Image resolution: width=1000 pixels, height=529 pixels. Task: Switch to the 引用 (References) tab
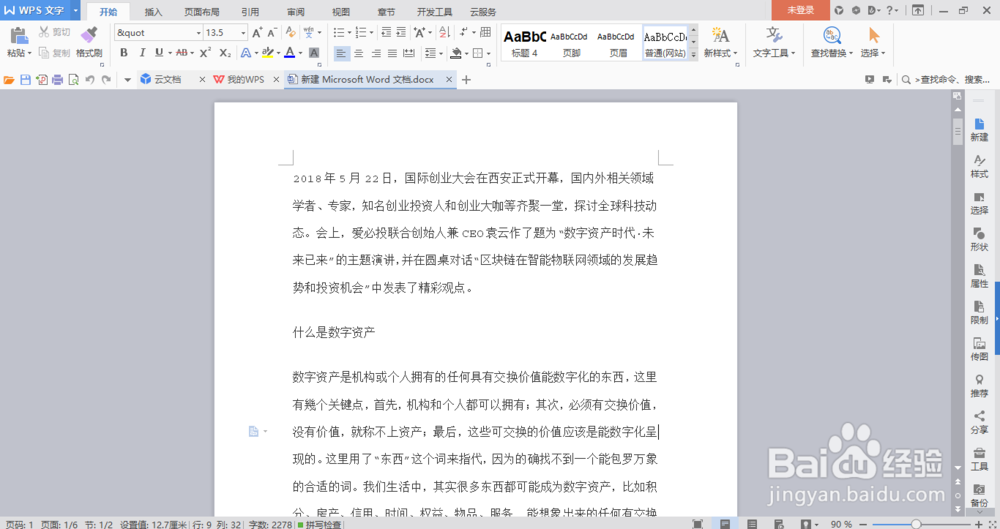(x=250, y=11)
